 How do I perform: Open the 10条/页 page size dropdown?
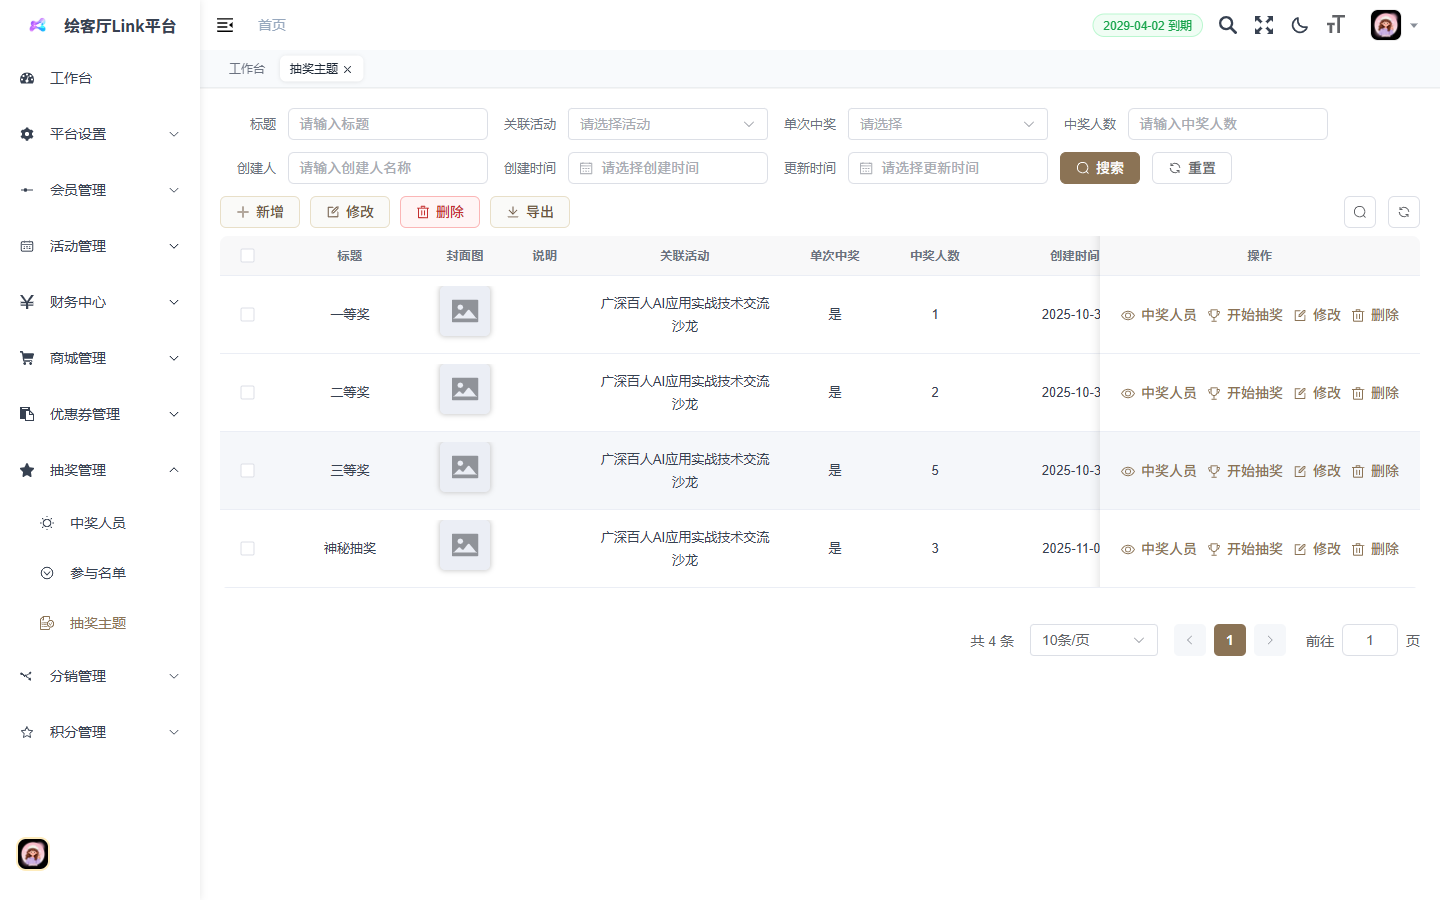click(1093, 640)
